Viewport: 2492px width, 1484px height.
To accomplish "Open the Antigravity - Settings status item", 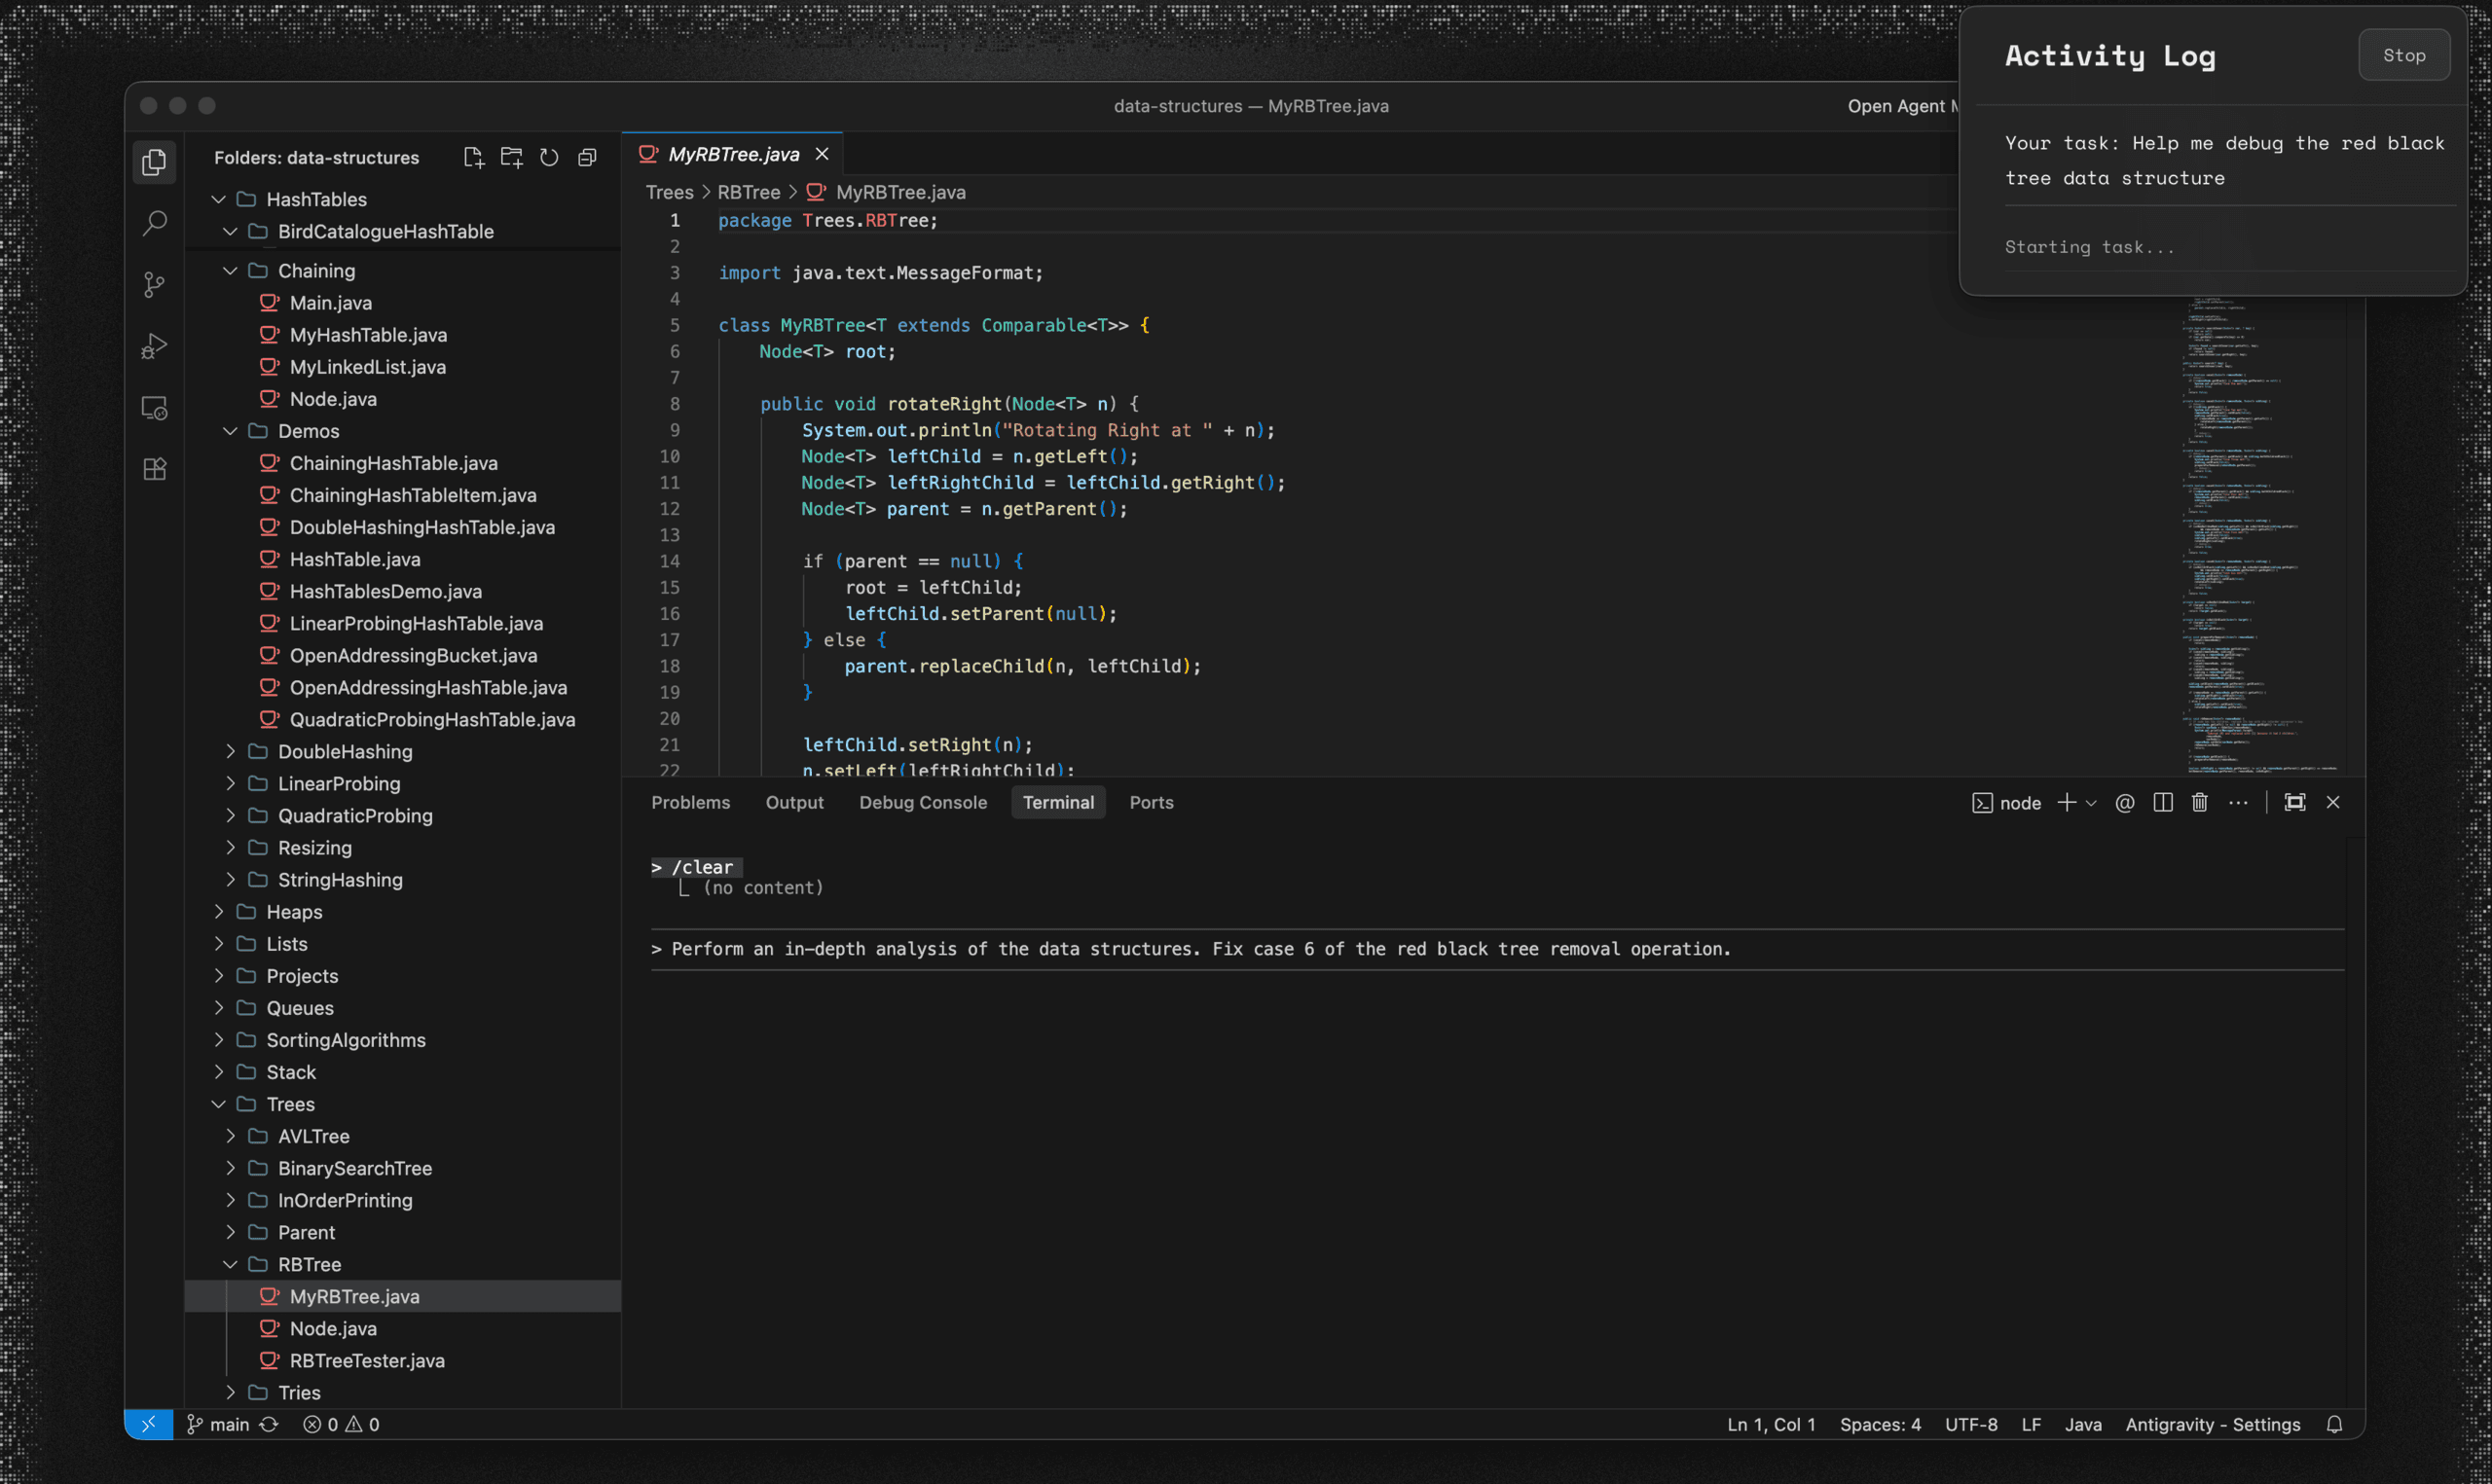I will (2212, 1424).
